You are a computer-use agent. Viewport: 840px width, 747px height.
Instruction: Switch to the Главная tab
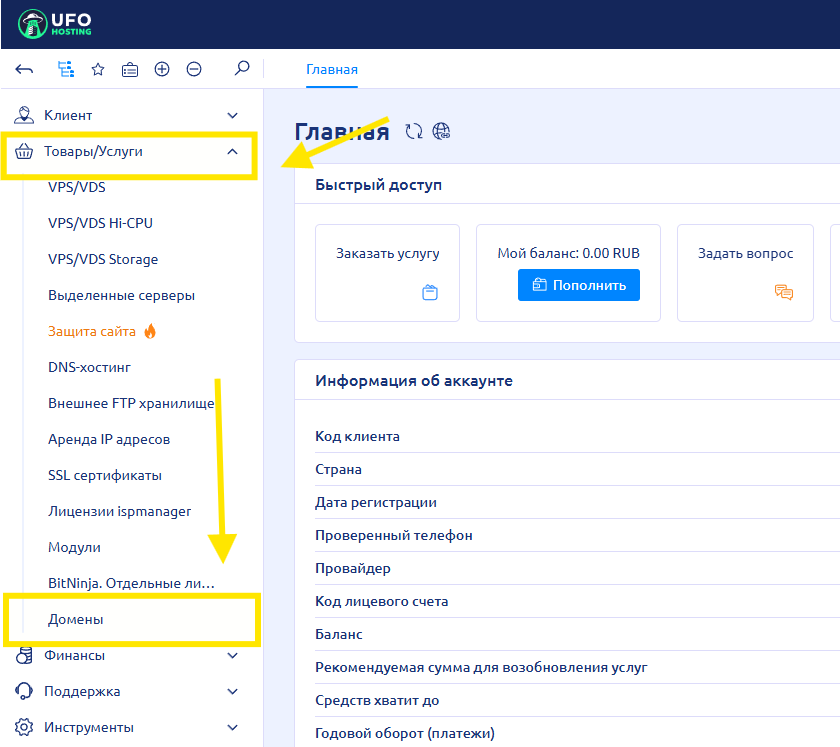(x=332, y=70)
